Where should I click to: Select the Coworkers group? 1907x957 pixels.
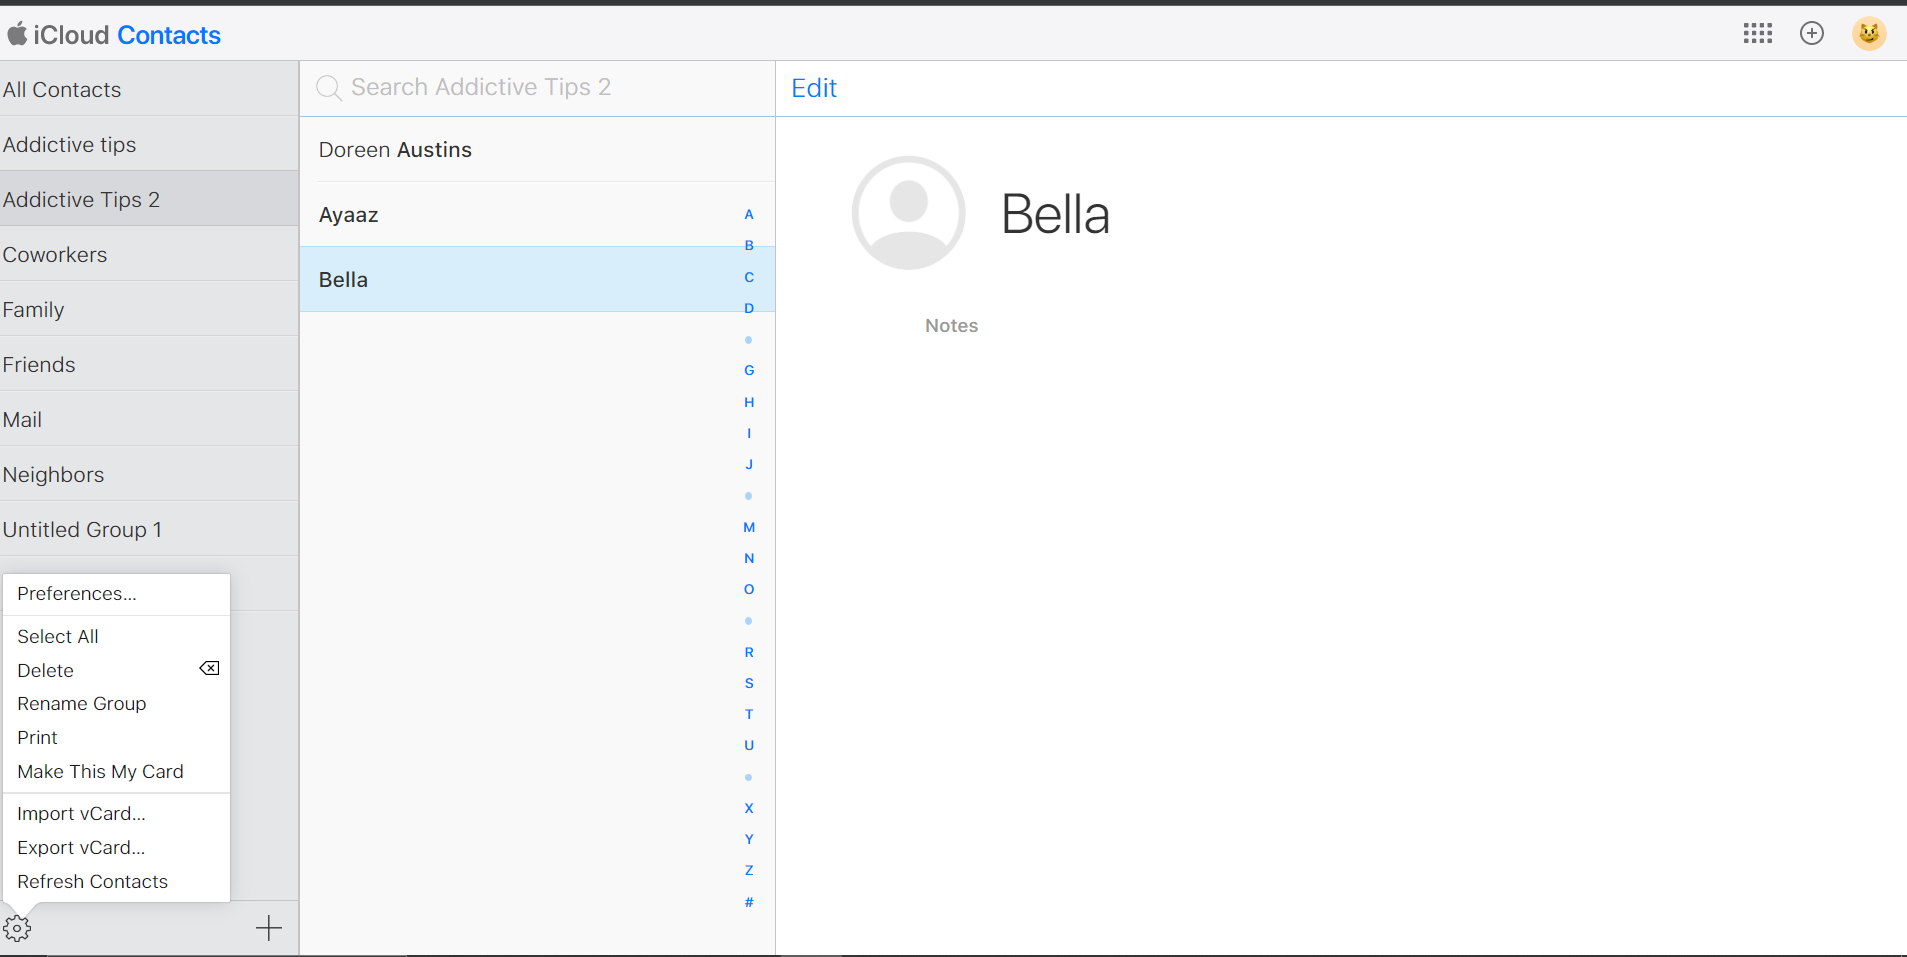[x=55, y=255]
